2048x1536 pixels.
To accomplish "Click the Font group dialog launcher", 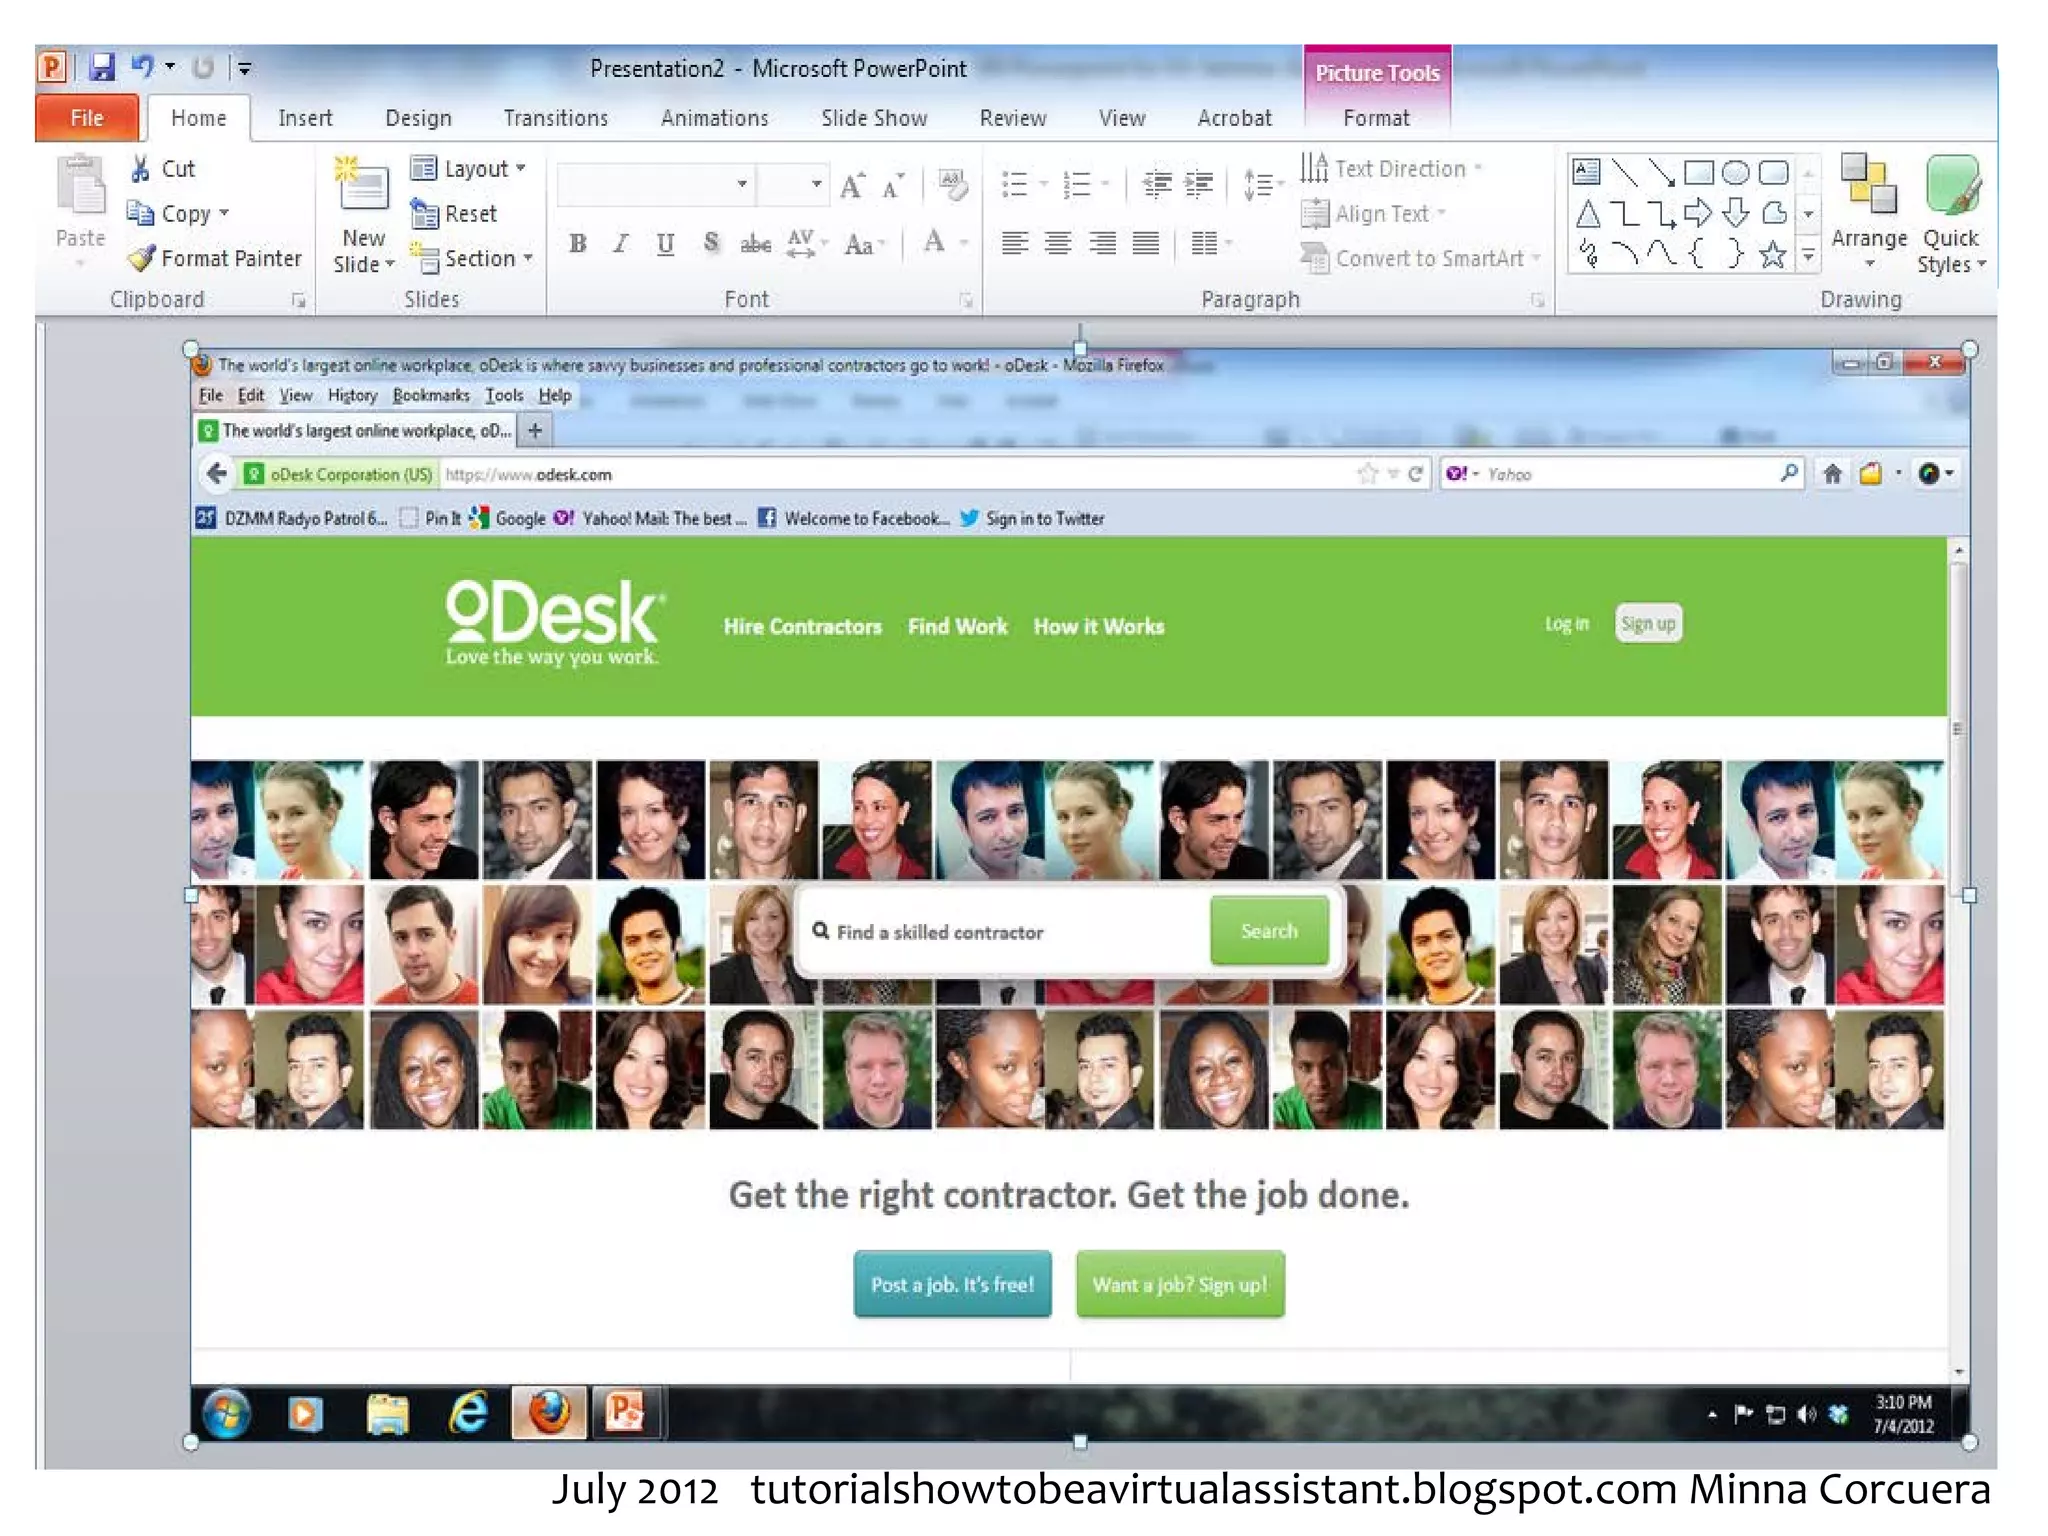I will (x=966, y=300).
